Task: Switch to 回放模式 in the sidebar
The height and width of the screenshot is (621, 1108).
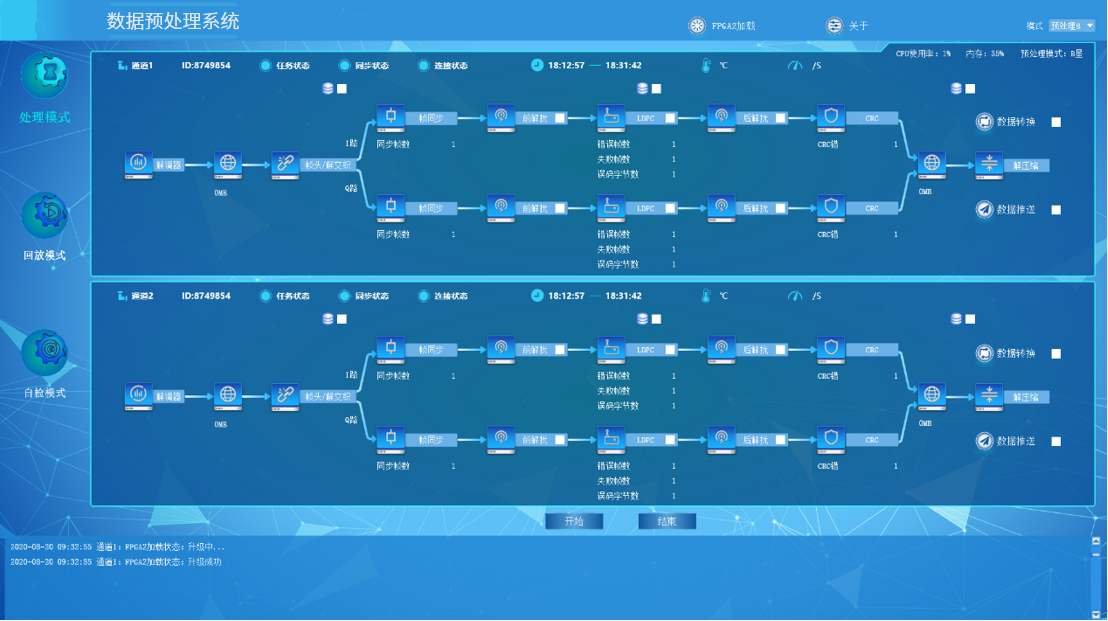Action: point(45,214)
